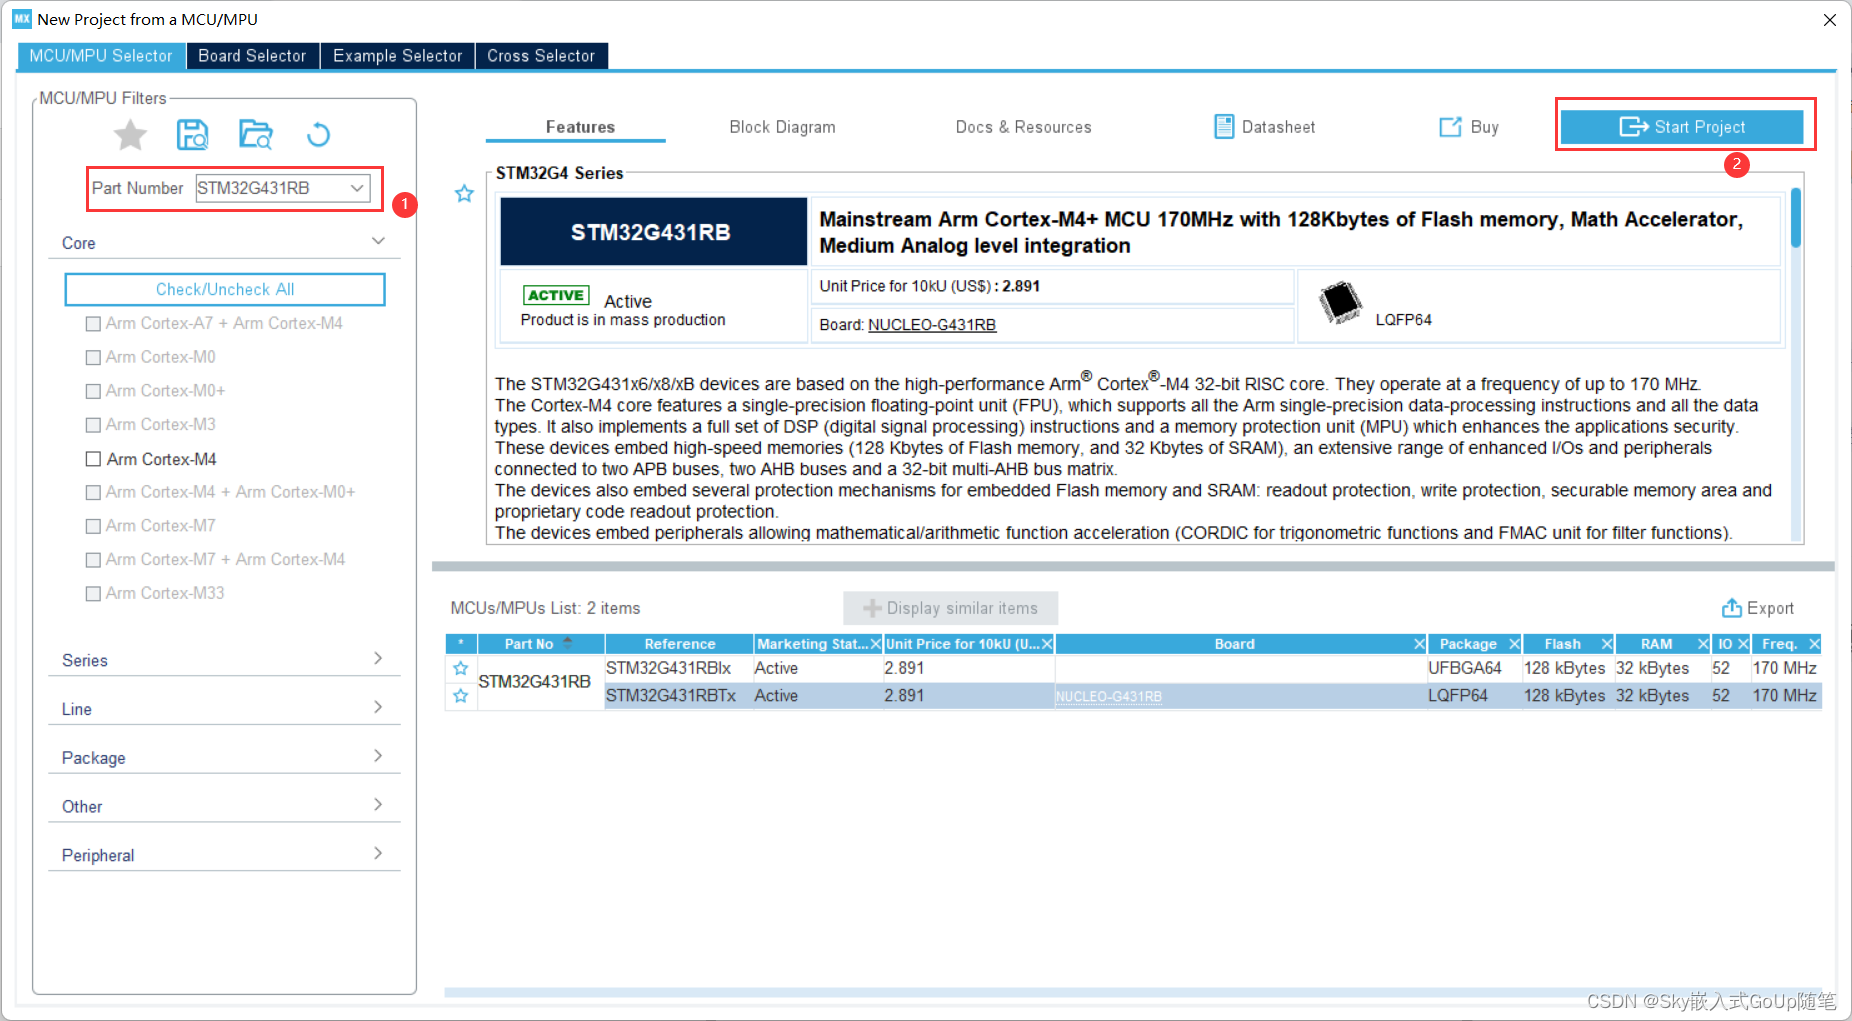This screenshot has width=1852, height=1021.
Task: Click Check/Uncheck All for cores
Action: coord(225,289)
